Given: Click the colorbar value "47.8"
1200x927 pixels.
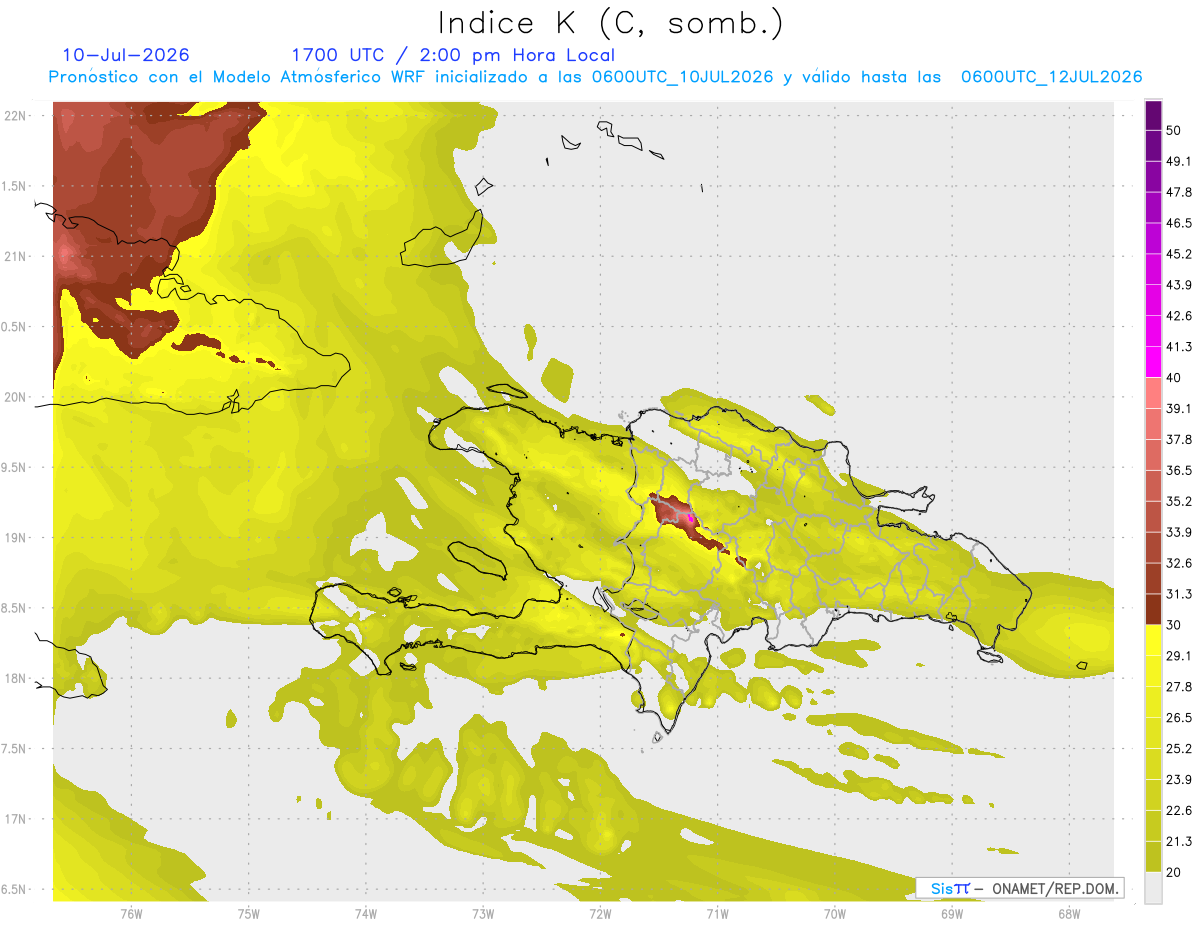Looking at the screenshot, I should 1179,192.
